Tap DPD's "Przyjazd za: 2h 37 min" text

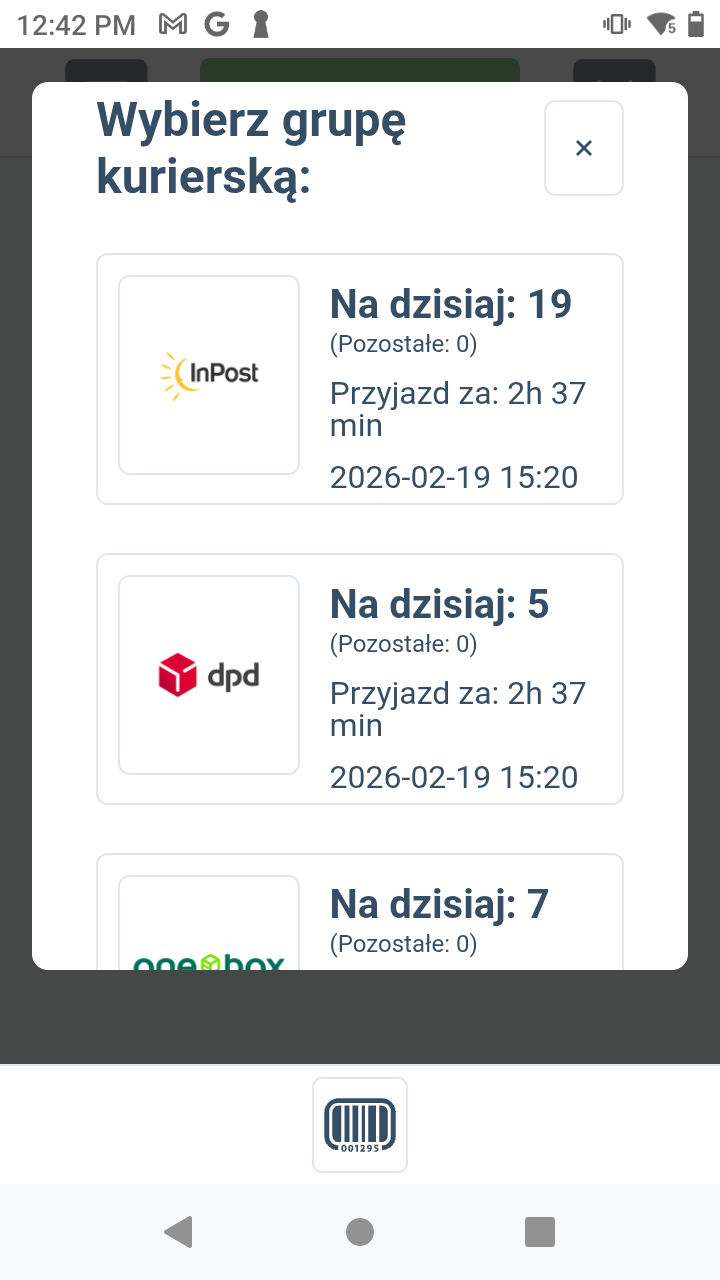[x=458, y=708]
